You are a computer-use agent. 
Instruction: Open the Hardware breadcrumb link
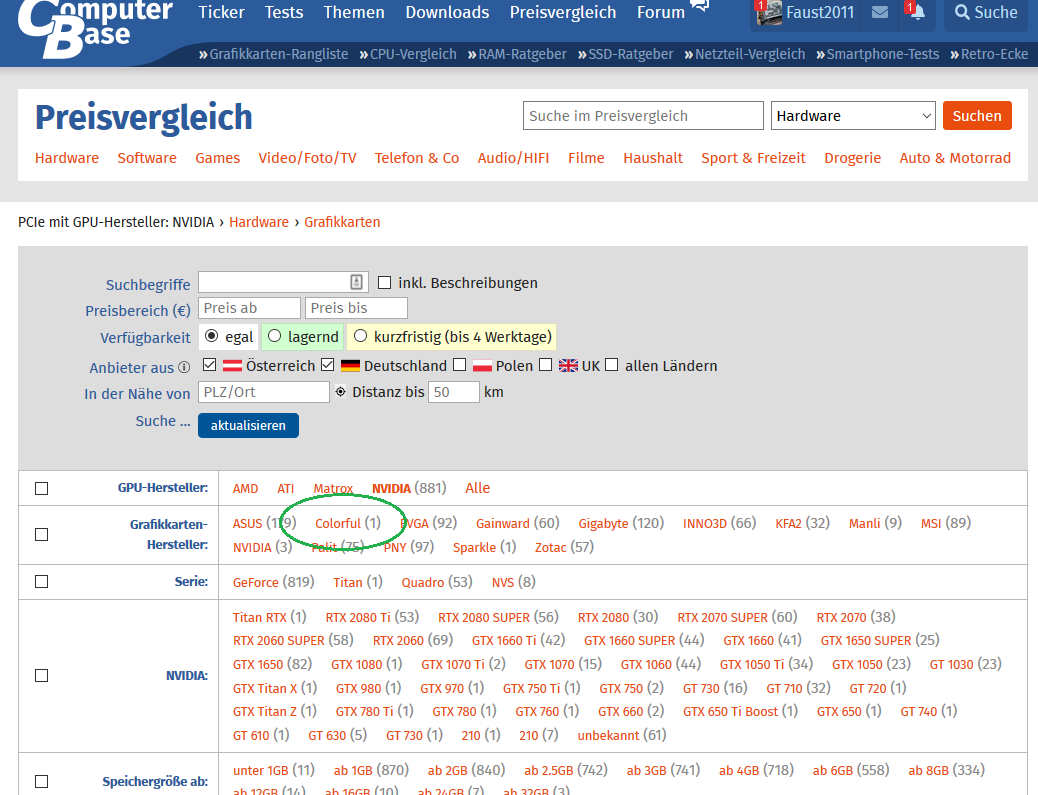[x=259, y=222]
